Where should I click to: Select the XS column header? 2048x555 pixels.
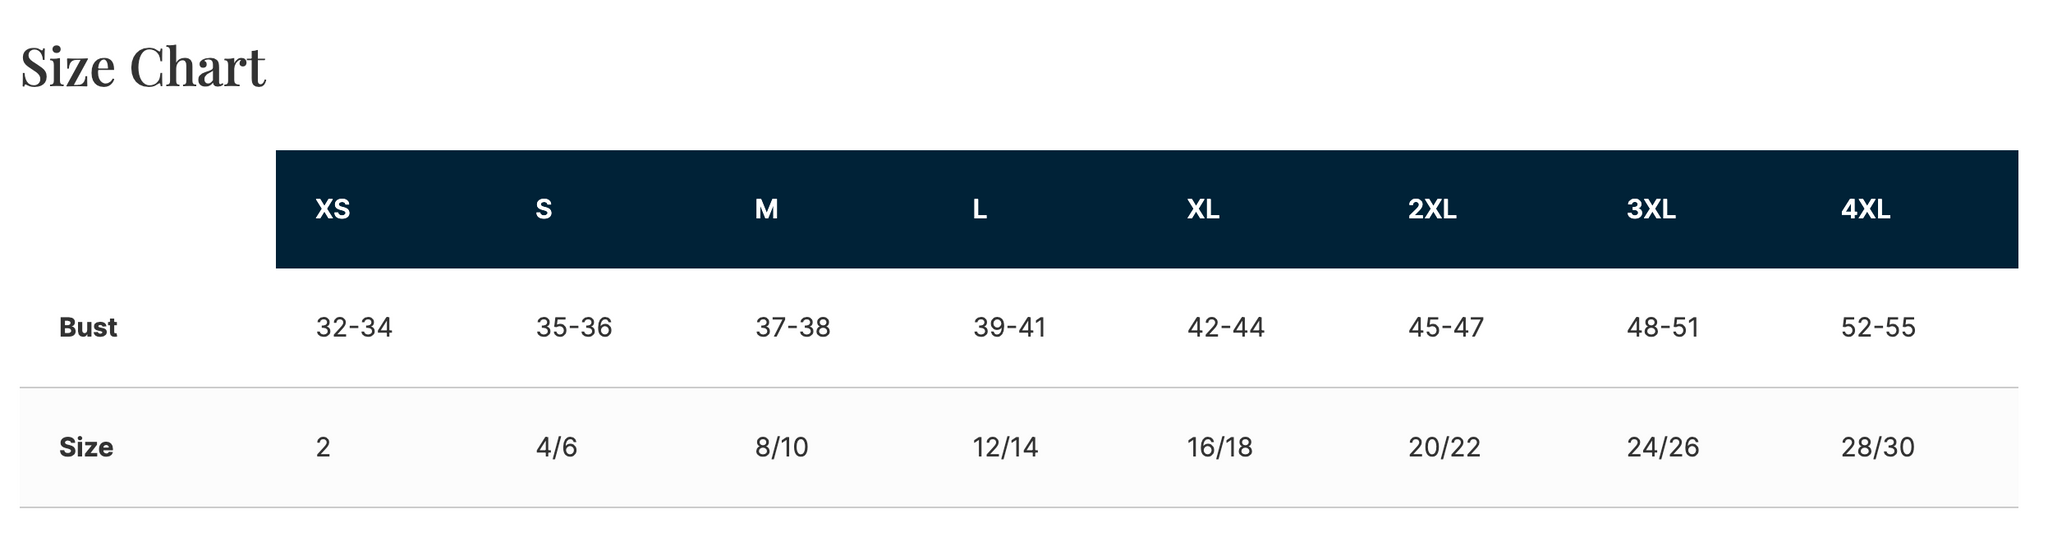[x=333, y=209]
